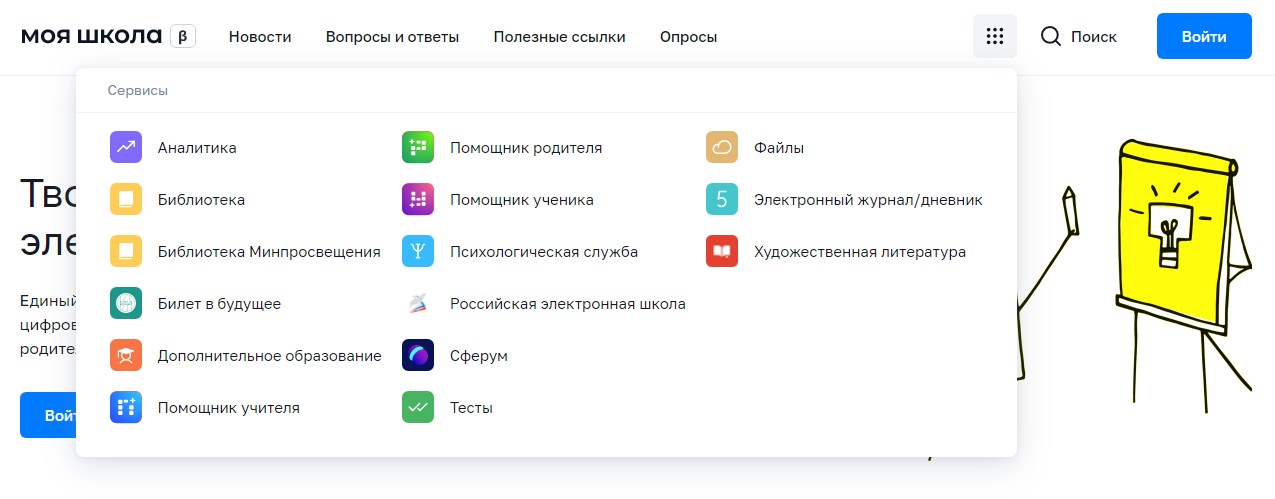The image size is (1275, 499).
Task: Open Электронный журнал/дневник link
Action: 868,200
